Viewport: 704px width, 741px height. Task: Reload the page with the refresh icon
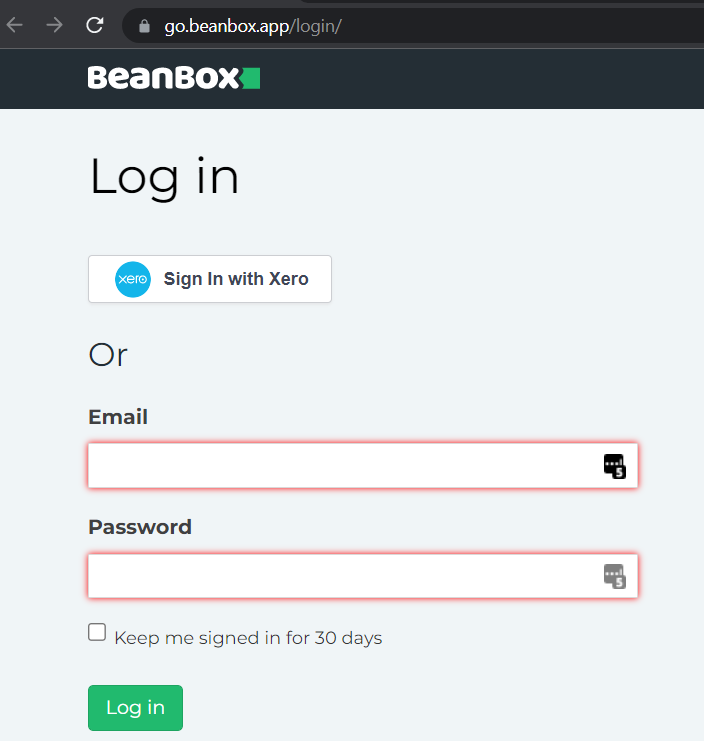[x=95, y=25]
